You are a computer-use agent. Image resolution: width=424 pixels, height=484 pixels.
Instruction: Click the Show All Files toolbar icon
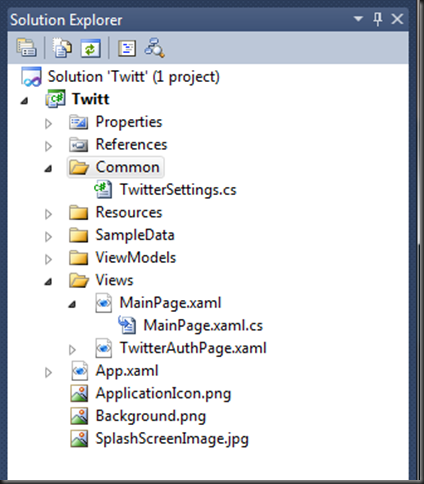pyautogui.click(x=62, y=48)
